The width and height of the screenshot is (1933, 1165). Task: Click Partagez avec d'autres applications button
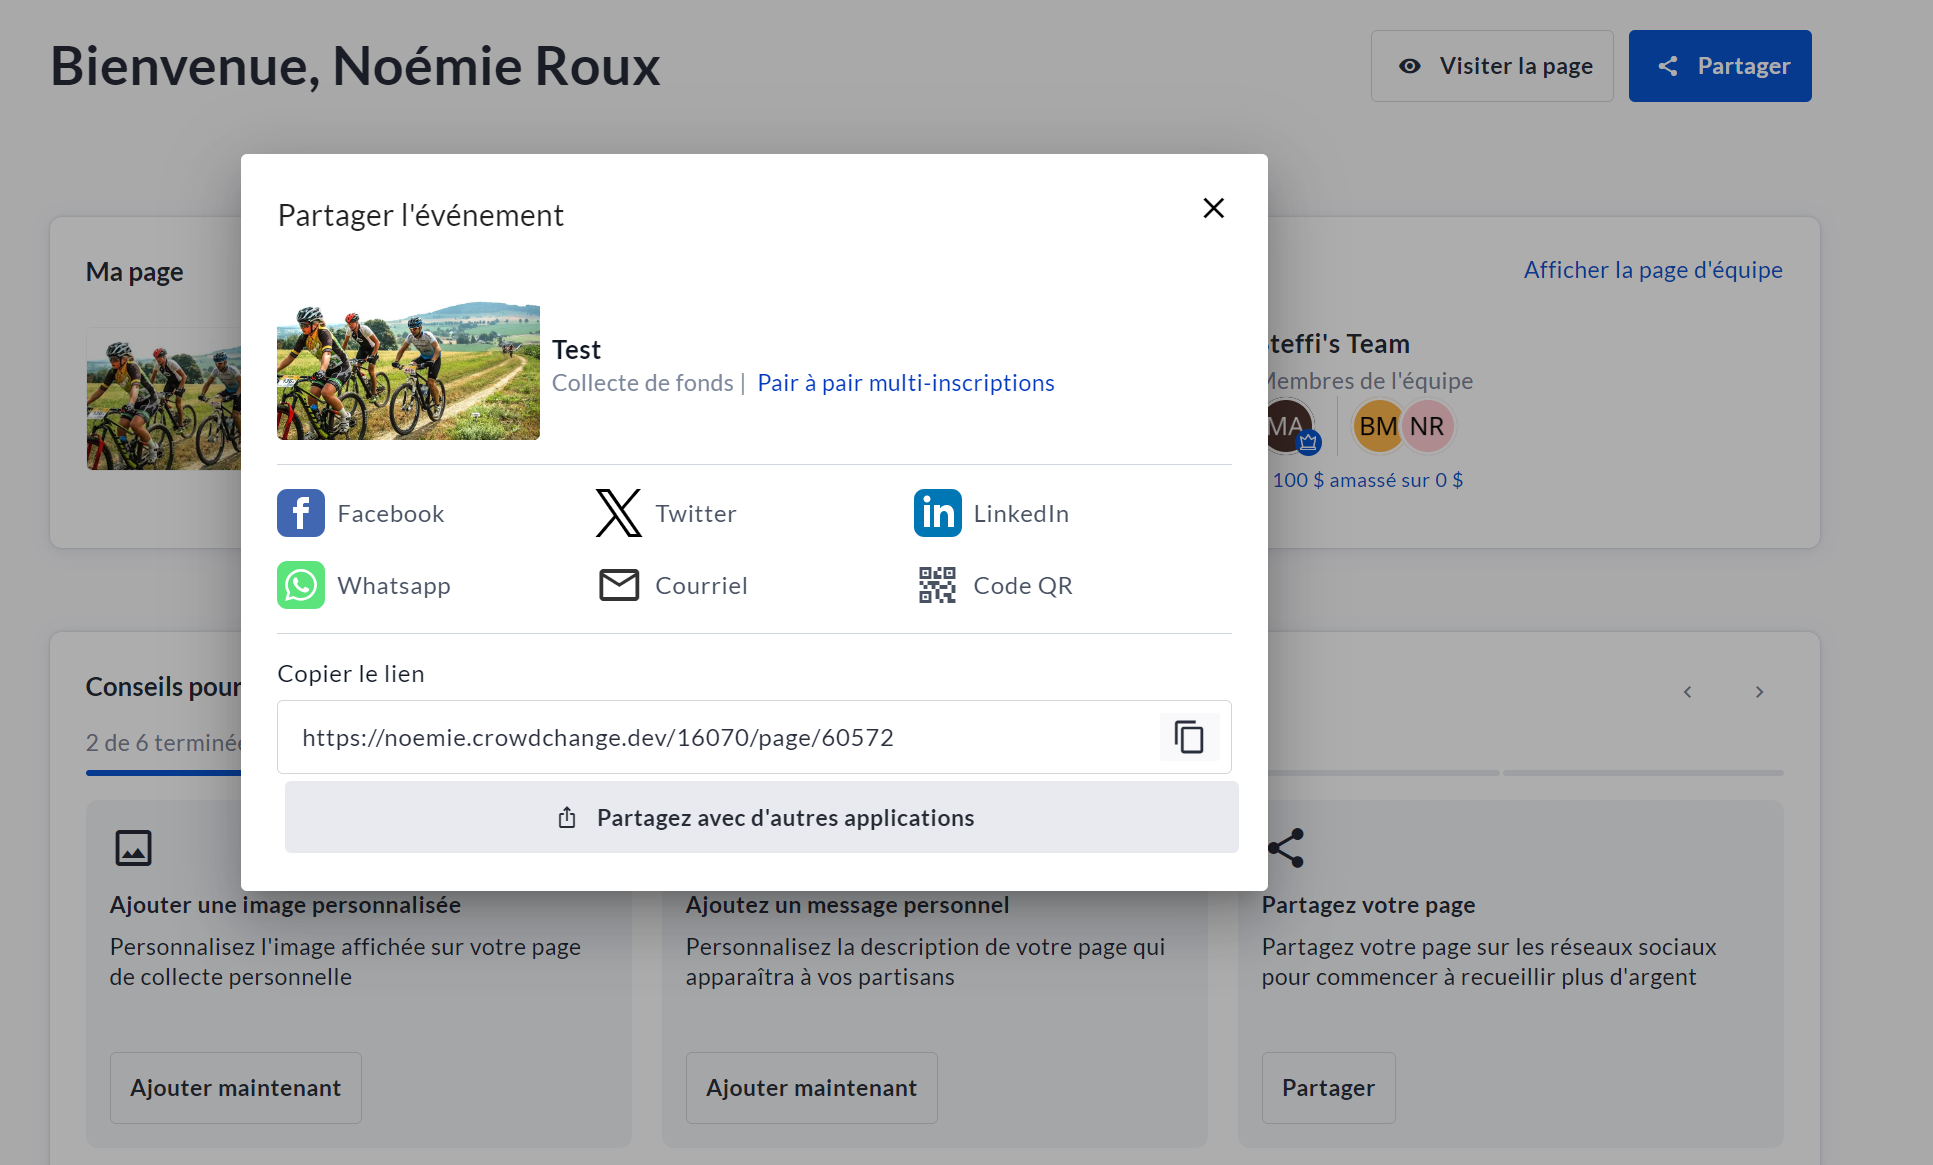[x=761, y=817]
